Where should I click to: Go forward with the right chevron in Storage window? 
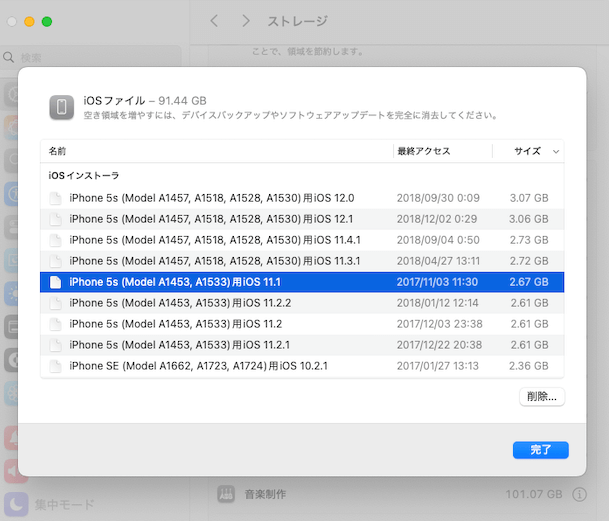245,21
